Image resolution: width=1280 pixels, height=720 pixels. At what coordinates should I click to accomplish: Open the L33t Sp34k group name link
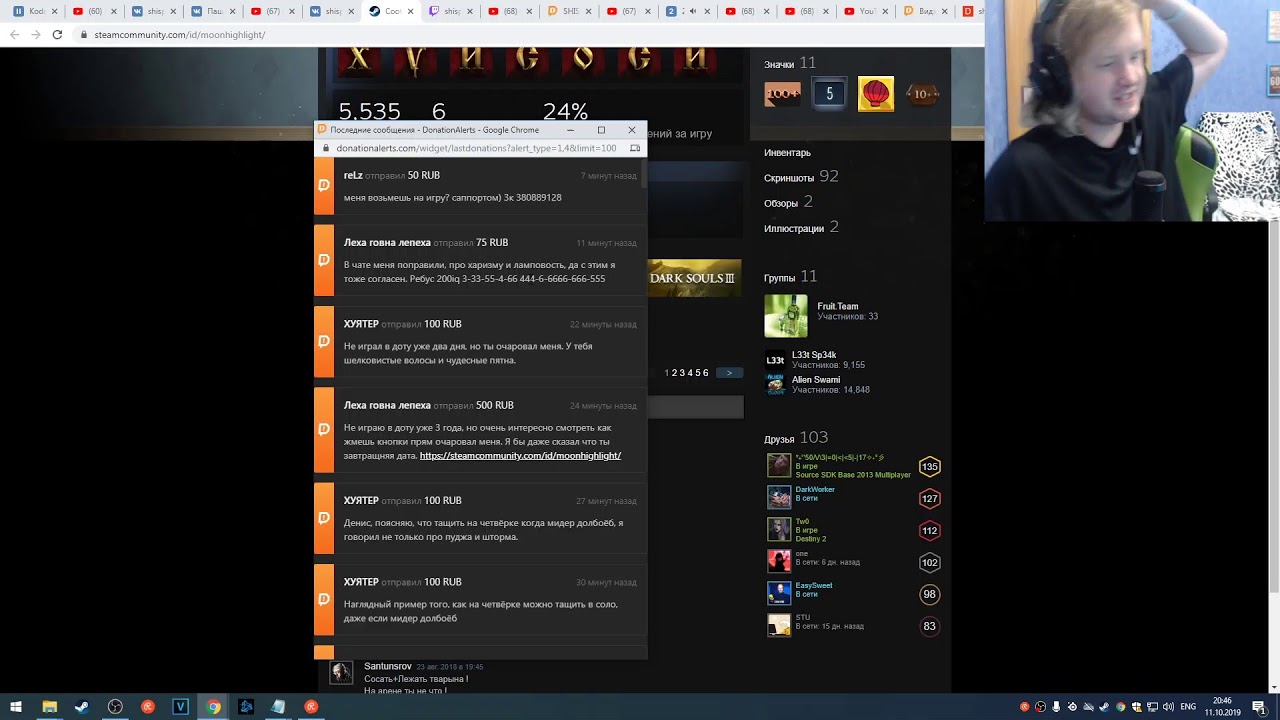[814, 355]
